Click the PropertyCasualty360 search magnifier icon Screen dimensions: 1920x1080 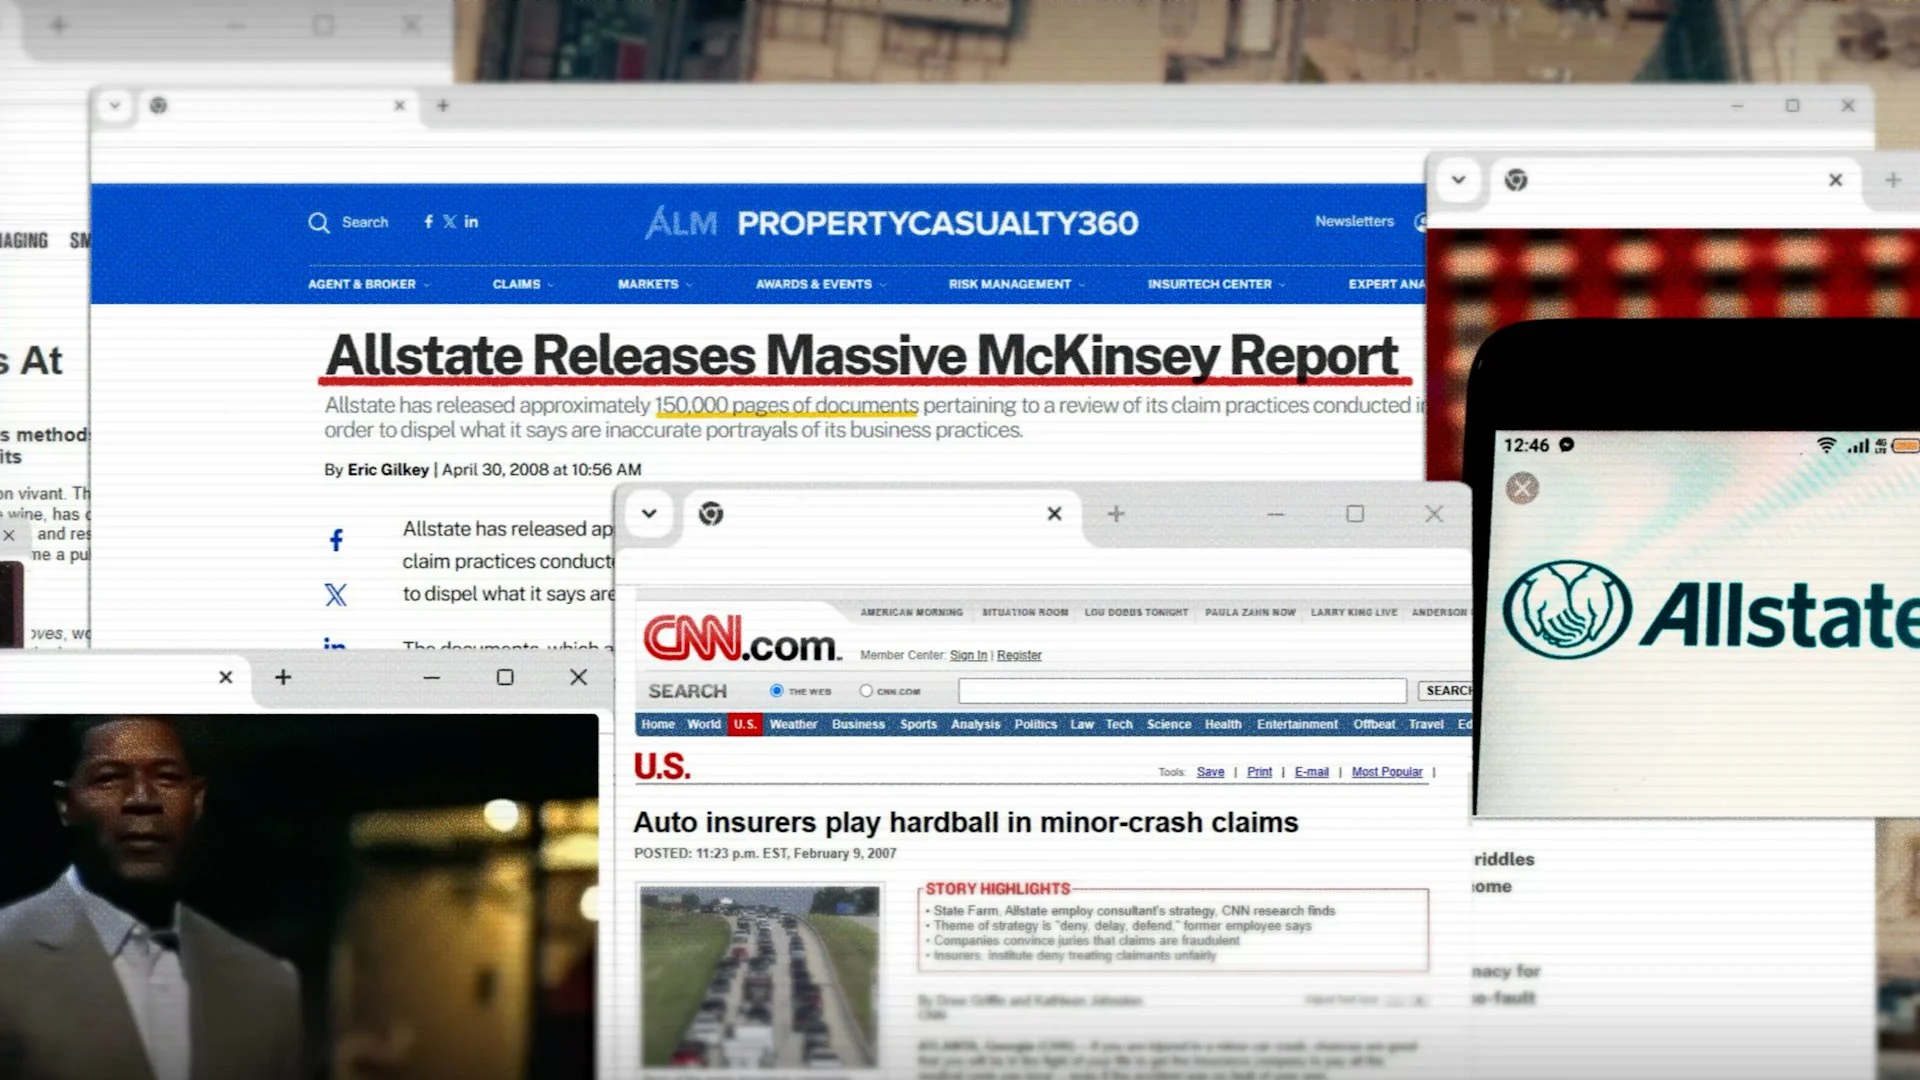click(318, 223)
